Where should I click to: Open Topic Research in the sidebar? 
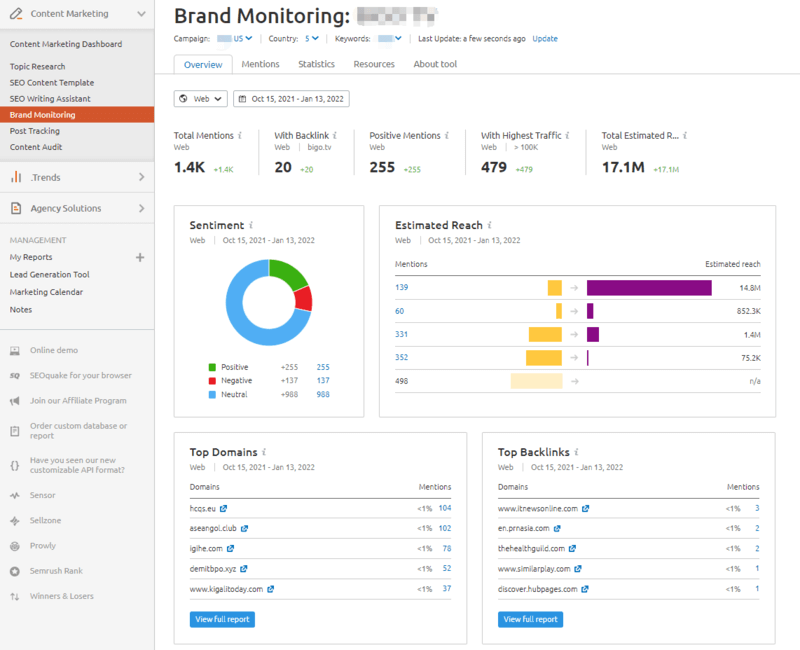pyautogui.click(x=38, y=67)
